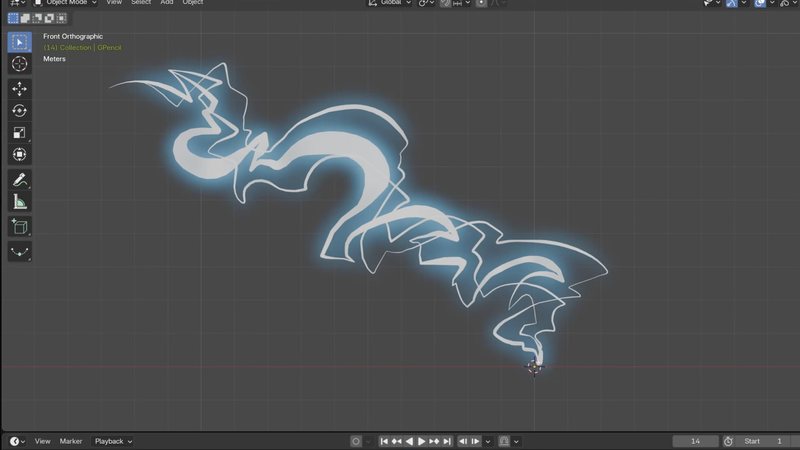The width and height of the screenshot is (800, 450).
Task: Expand the gizmo options dropdown arrow
Action: click(x=744, y=3)
